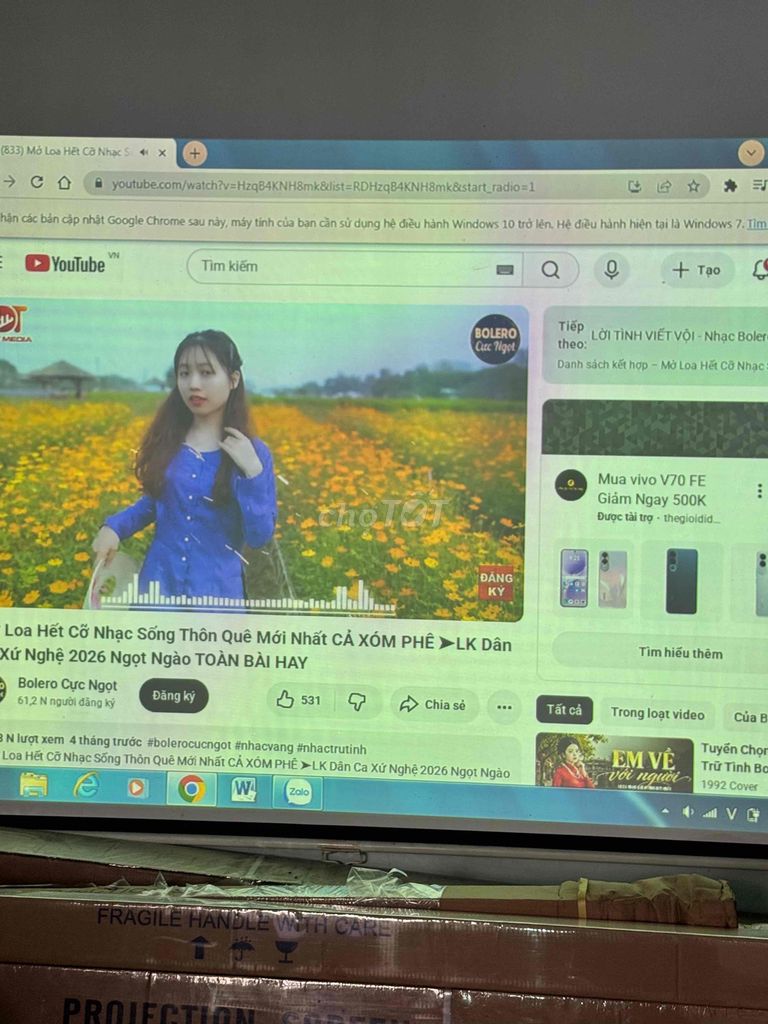Click the network signal tray icon

(709, 813)
